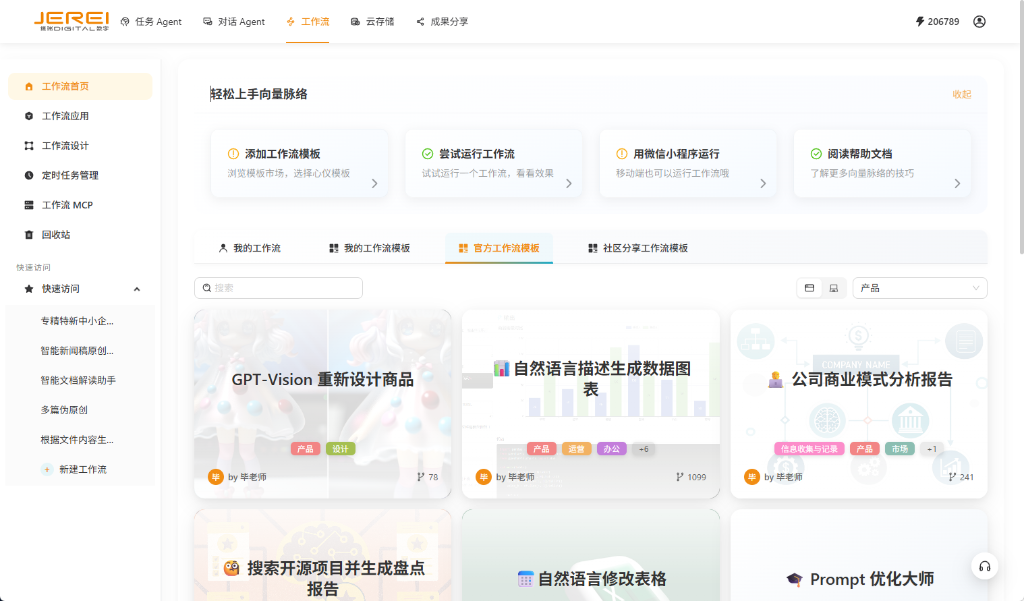Open 阅读帮助文档 card arrow

(x=957, y=184)
